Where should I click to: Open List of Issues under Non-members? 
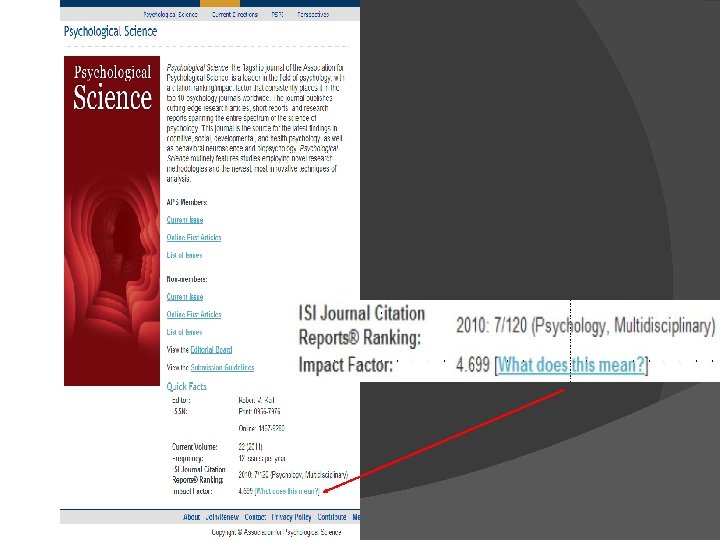point(184,332)
